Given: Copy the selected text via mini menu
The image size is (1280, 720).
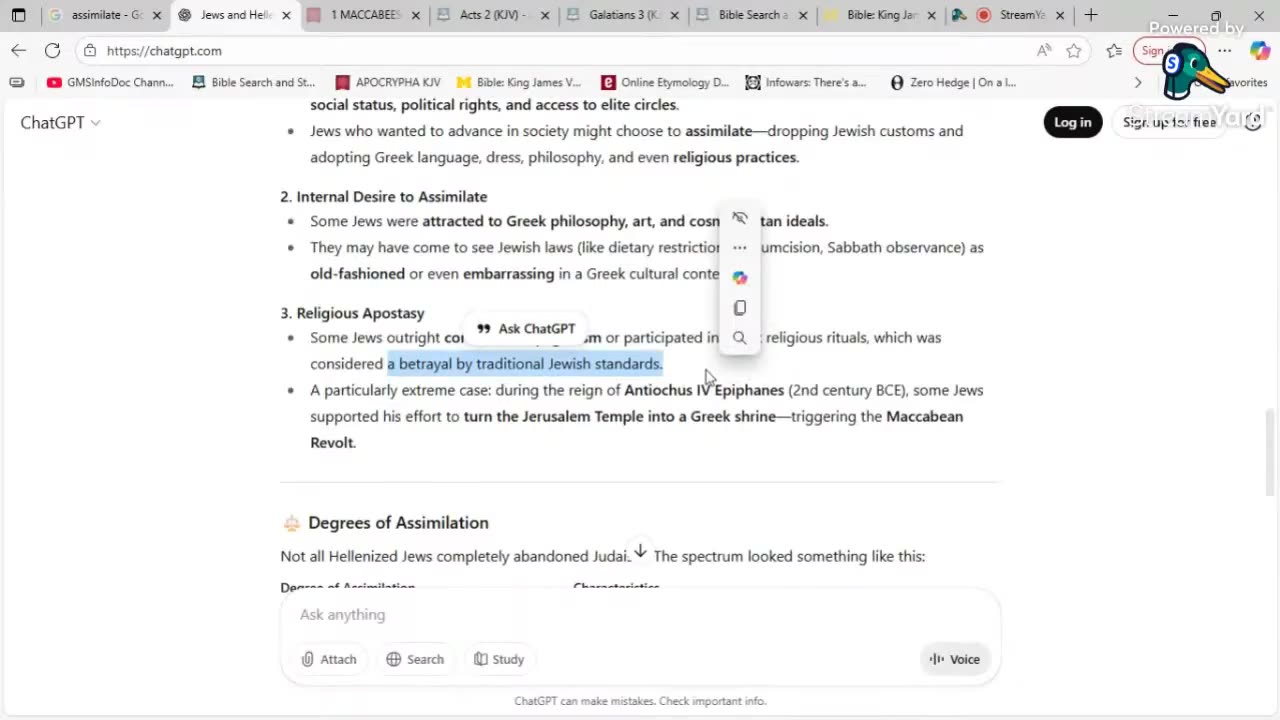Looking at the screenshot, I should 739,308.
